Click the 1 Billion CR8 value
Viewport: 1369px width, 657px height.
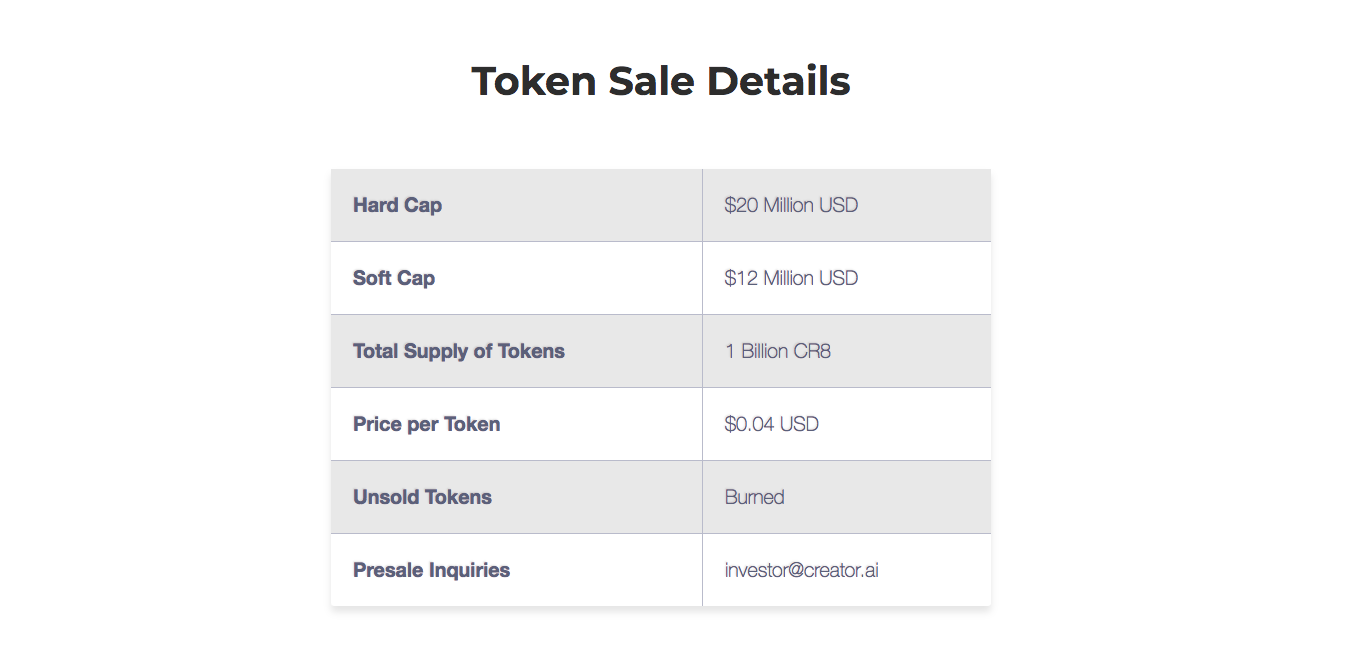point(778,351)
